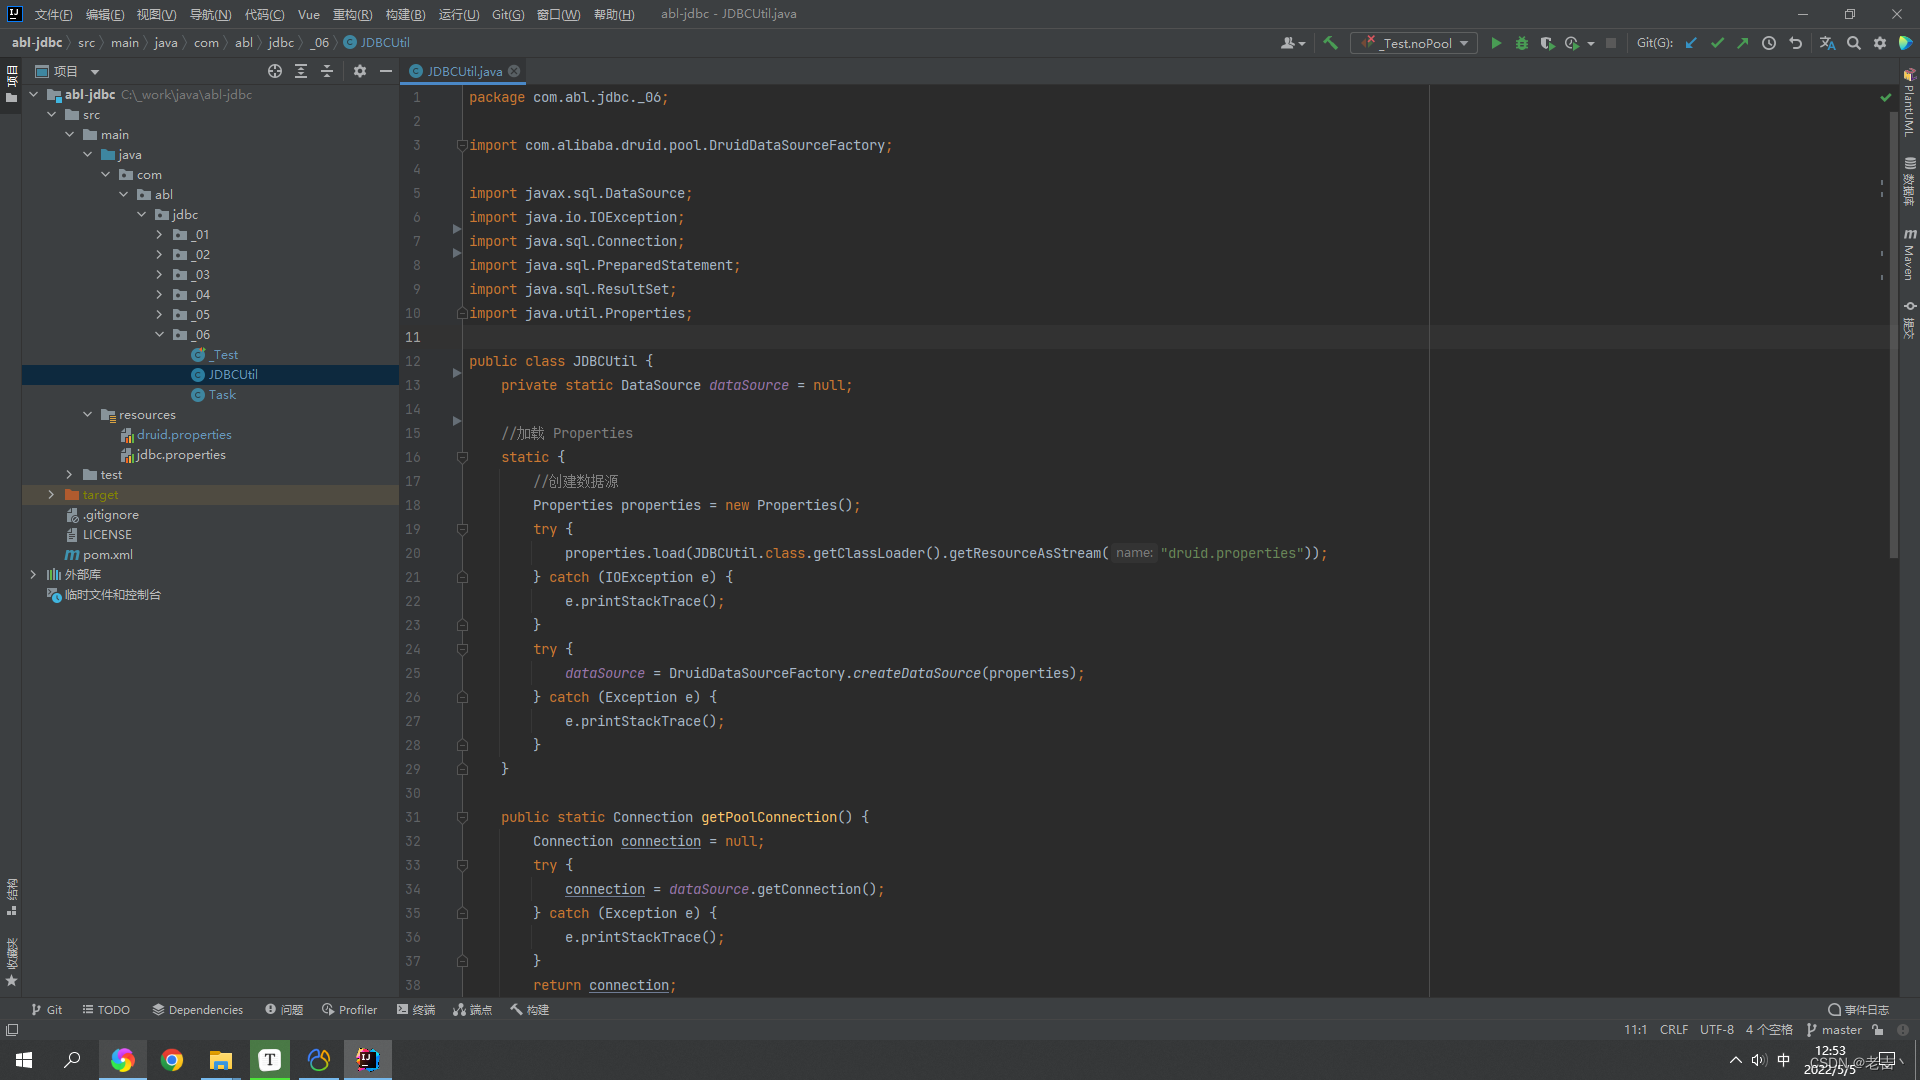Image resolution: width=1920 pixels, height=1080 pixels.
Task: Open IDE settings gear in top toolbar
Action: point(1880,43)
